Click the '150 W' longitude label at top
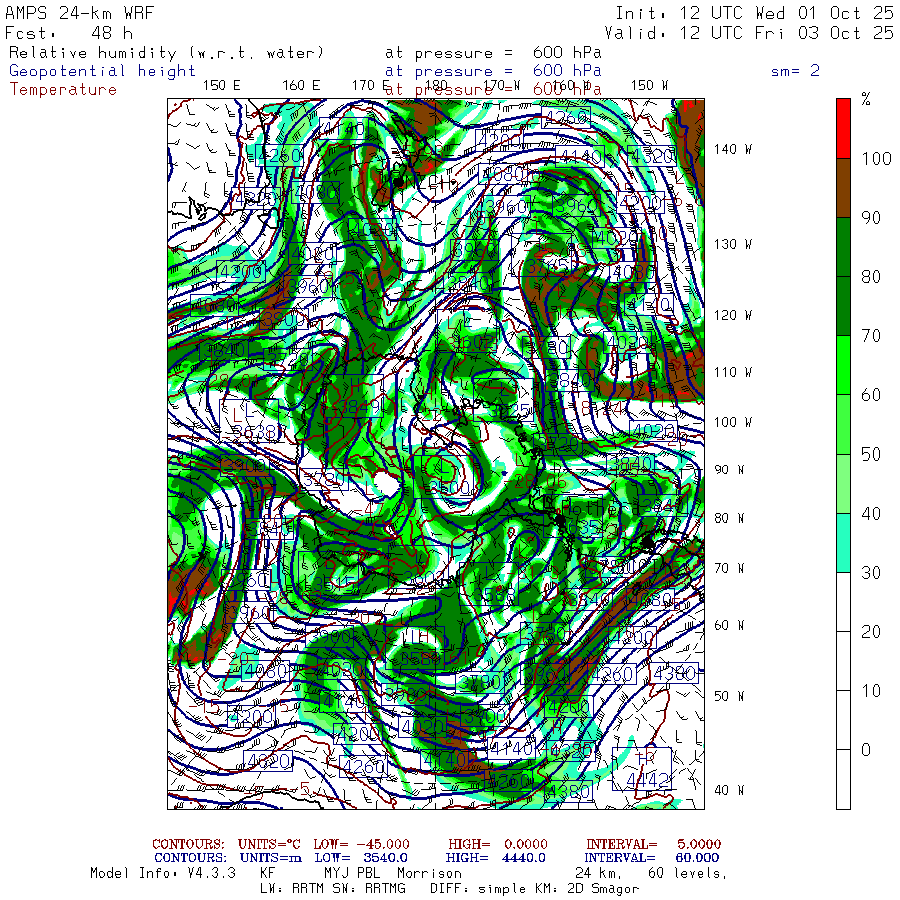Image resolution: width=900 pixels, height=900 pixels. click(649, 86)
